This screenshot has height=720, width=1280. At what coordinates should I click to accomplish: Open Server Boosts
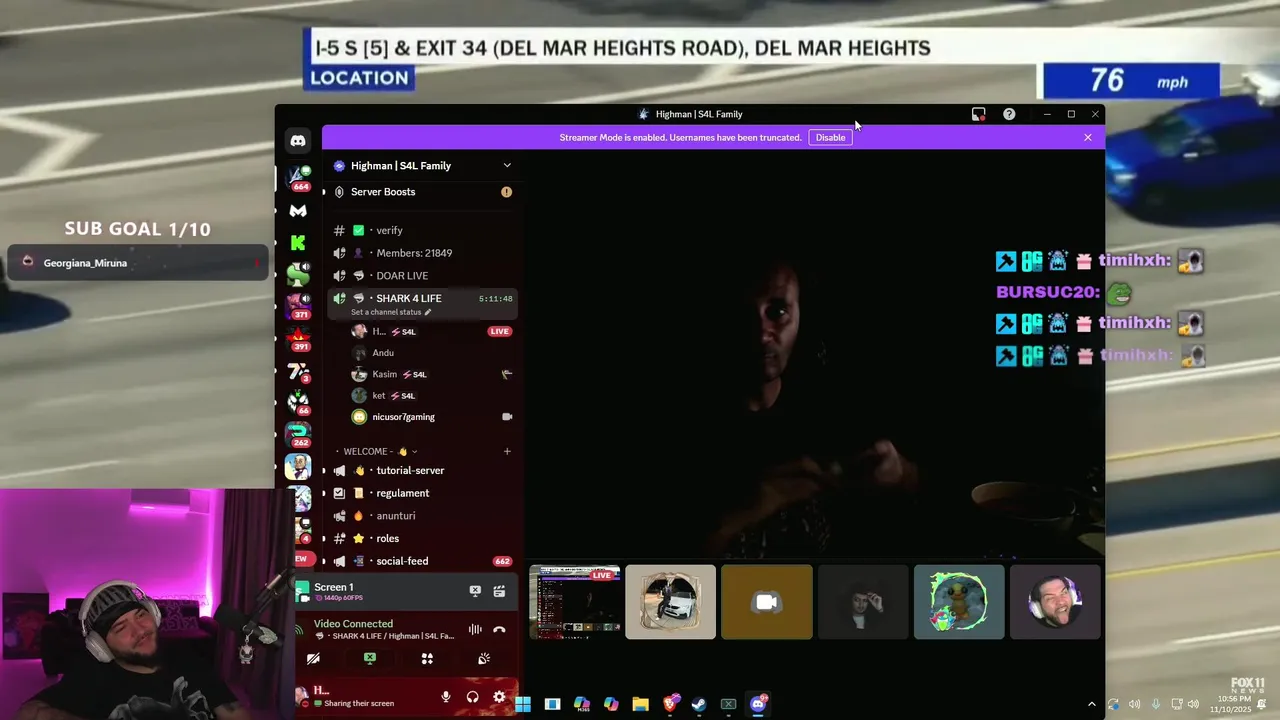point(422,192)
